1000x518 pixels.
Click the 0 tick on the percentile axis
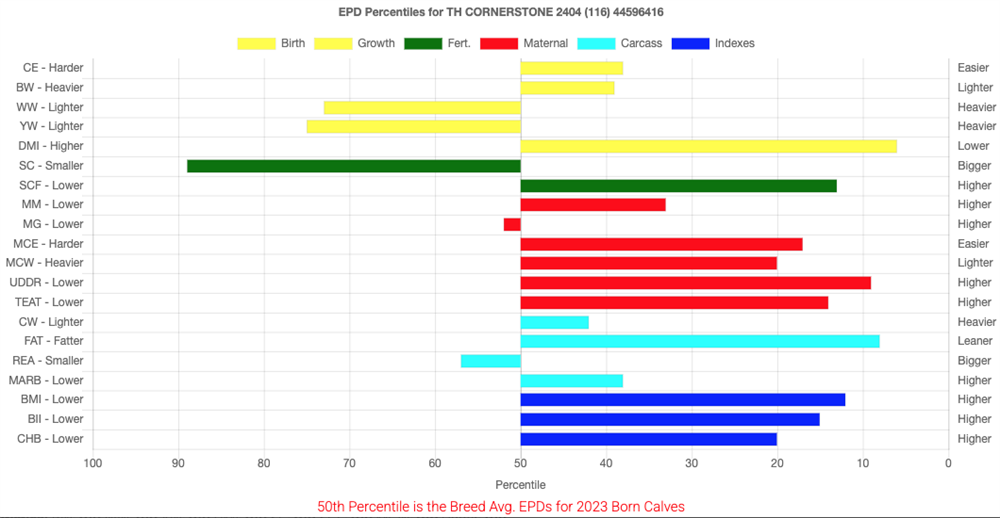coord(948,463)
